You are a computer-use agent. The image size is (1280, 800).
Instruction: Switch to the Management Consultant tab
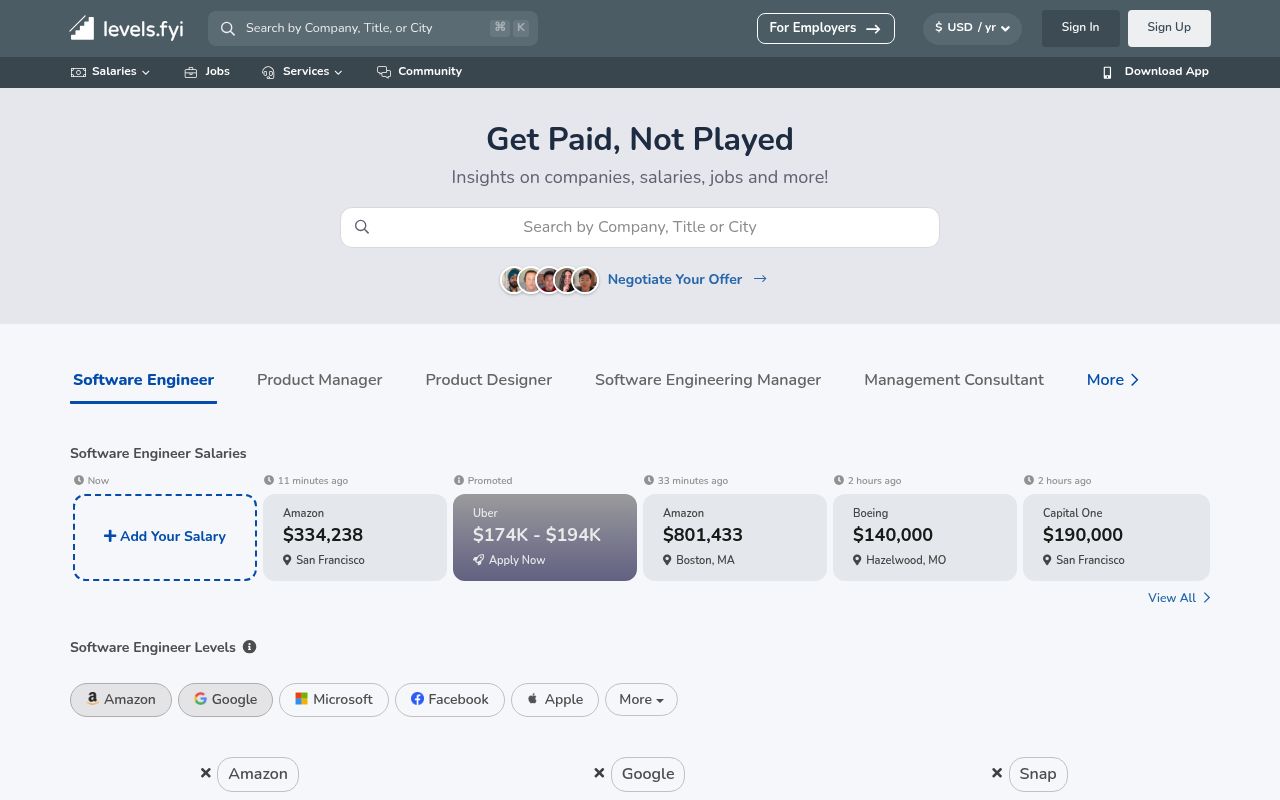(x=954, y=380)
